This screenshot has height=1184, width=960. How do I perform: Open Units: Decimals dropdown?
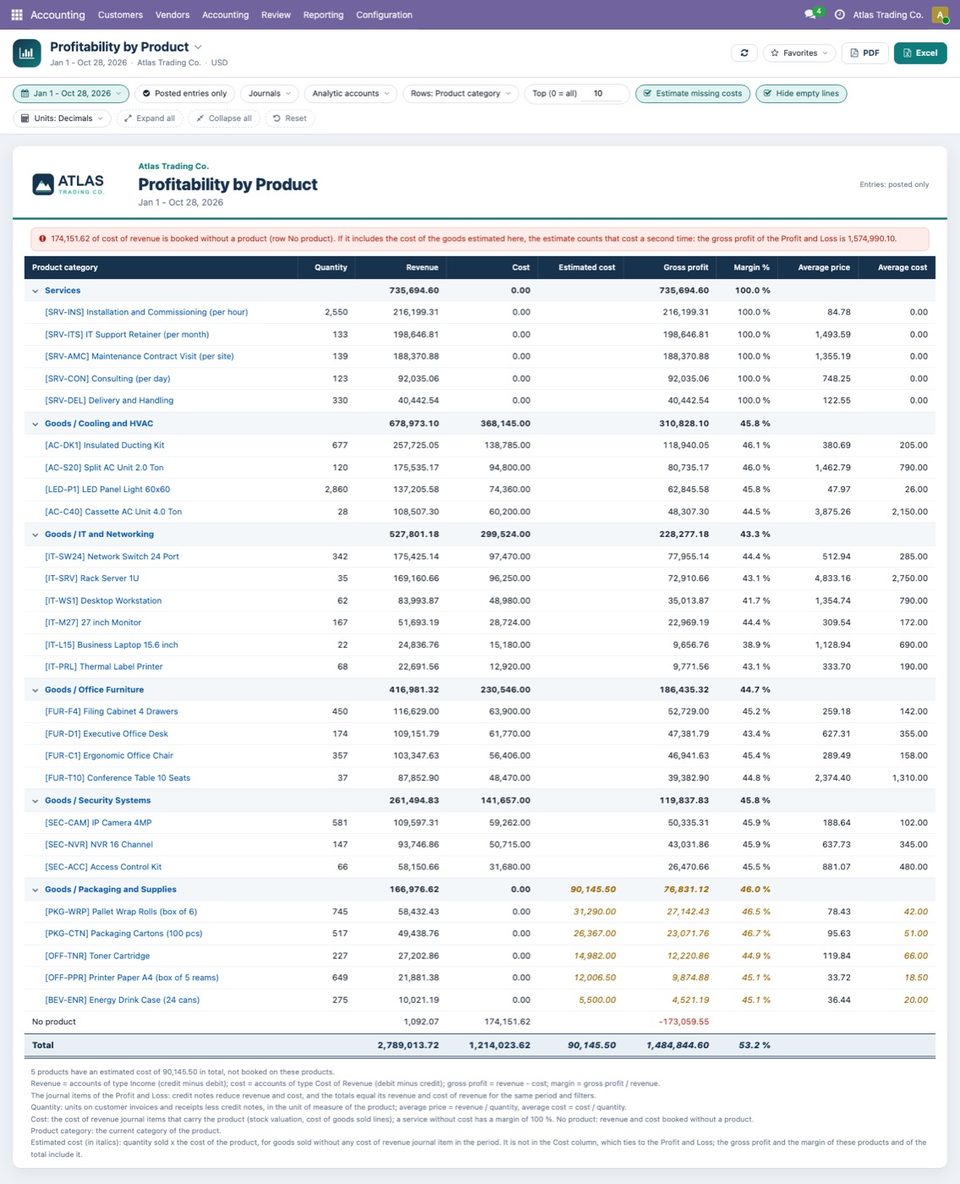coord(62,119)
